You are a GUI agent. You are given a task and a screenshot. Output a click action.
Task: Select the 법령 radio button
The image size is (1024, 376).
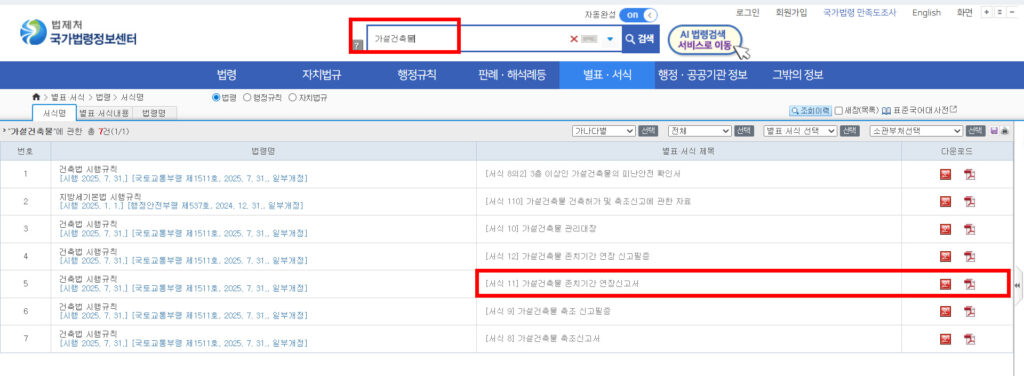[216, 98]
